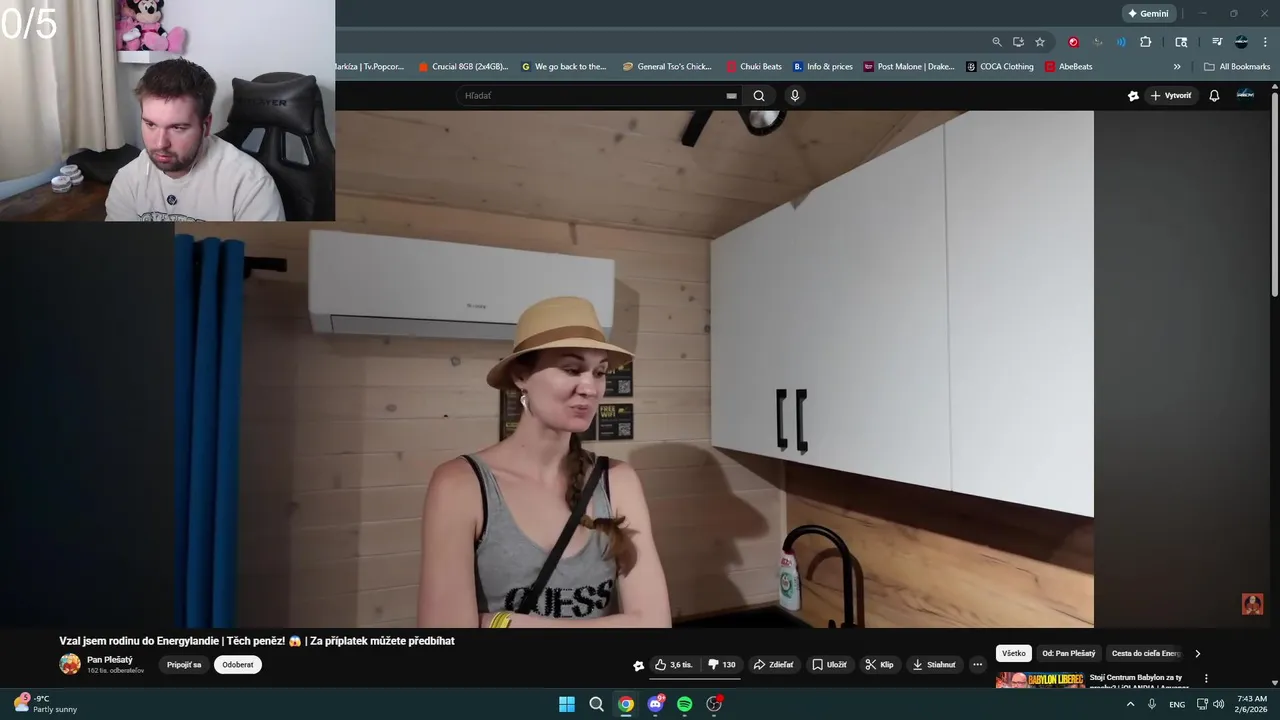Bookmark this page with the star icon
1280x720 pixels.
tap(1040, 42)
